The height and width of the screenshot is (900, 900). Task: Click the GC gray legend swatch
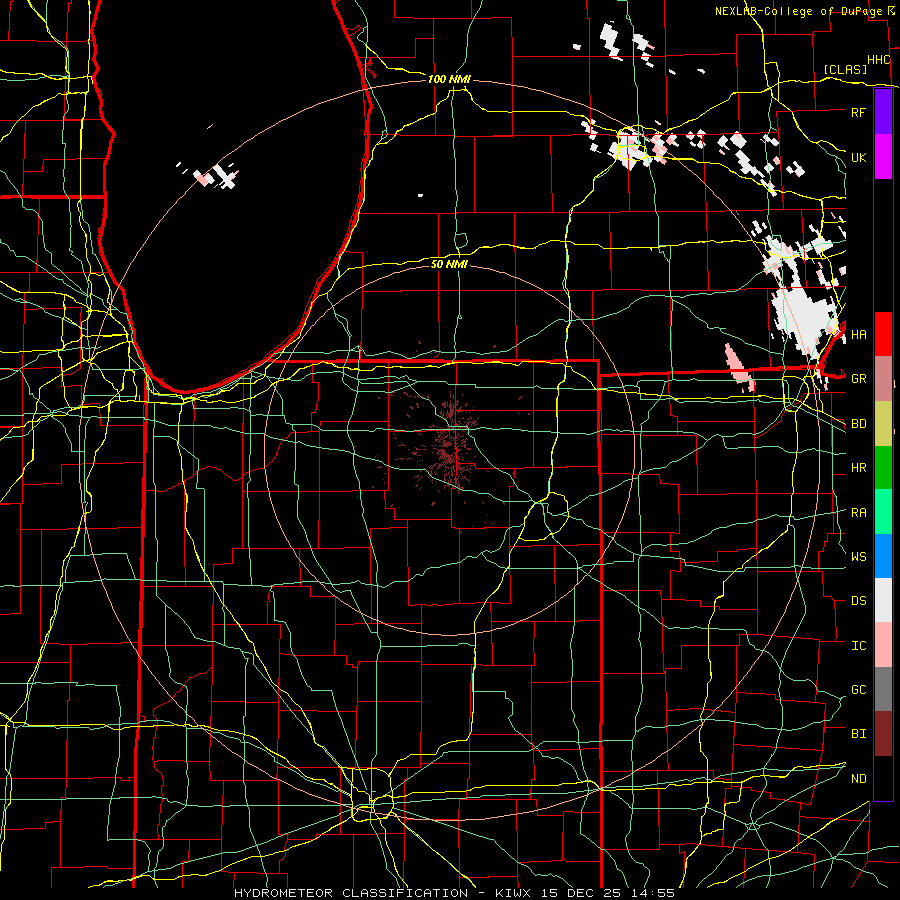pyautogui.click(x=883, y=689)
